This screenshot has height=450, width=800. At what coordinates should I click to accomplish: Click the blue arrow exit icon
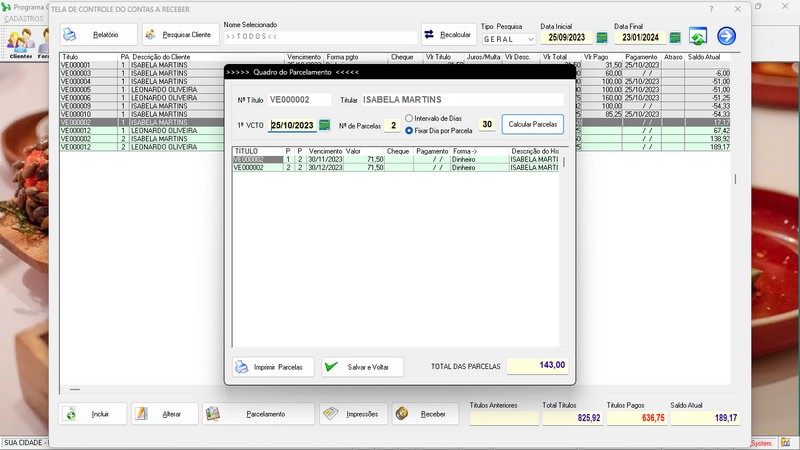click(x=726, y=36)
